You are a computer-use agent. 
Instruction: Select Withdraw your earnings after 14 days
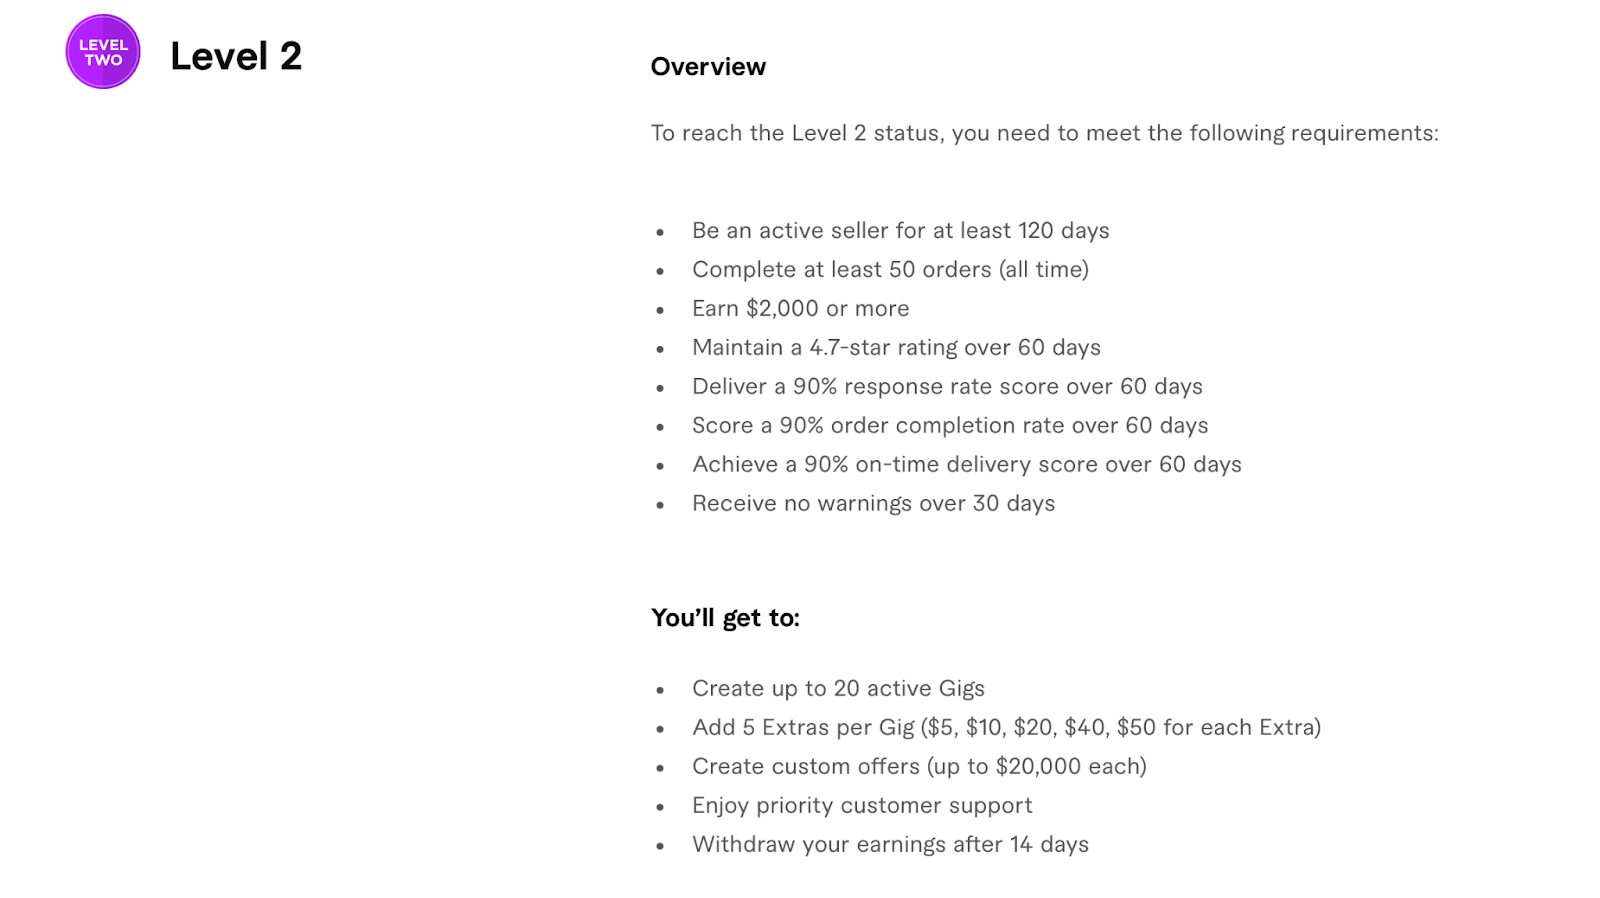tap(890, 845)
